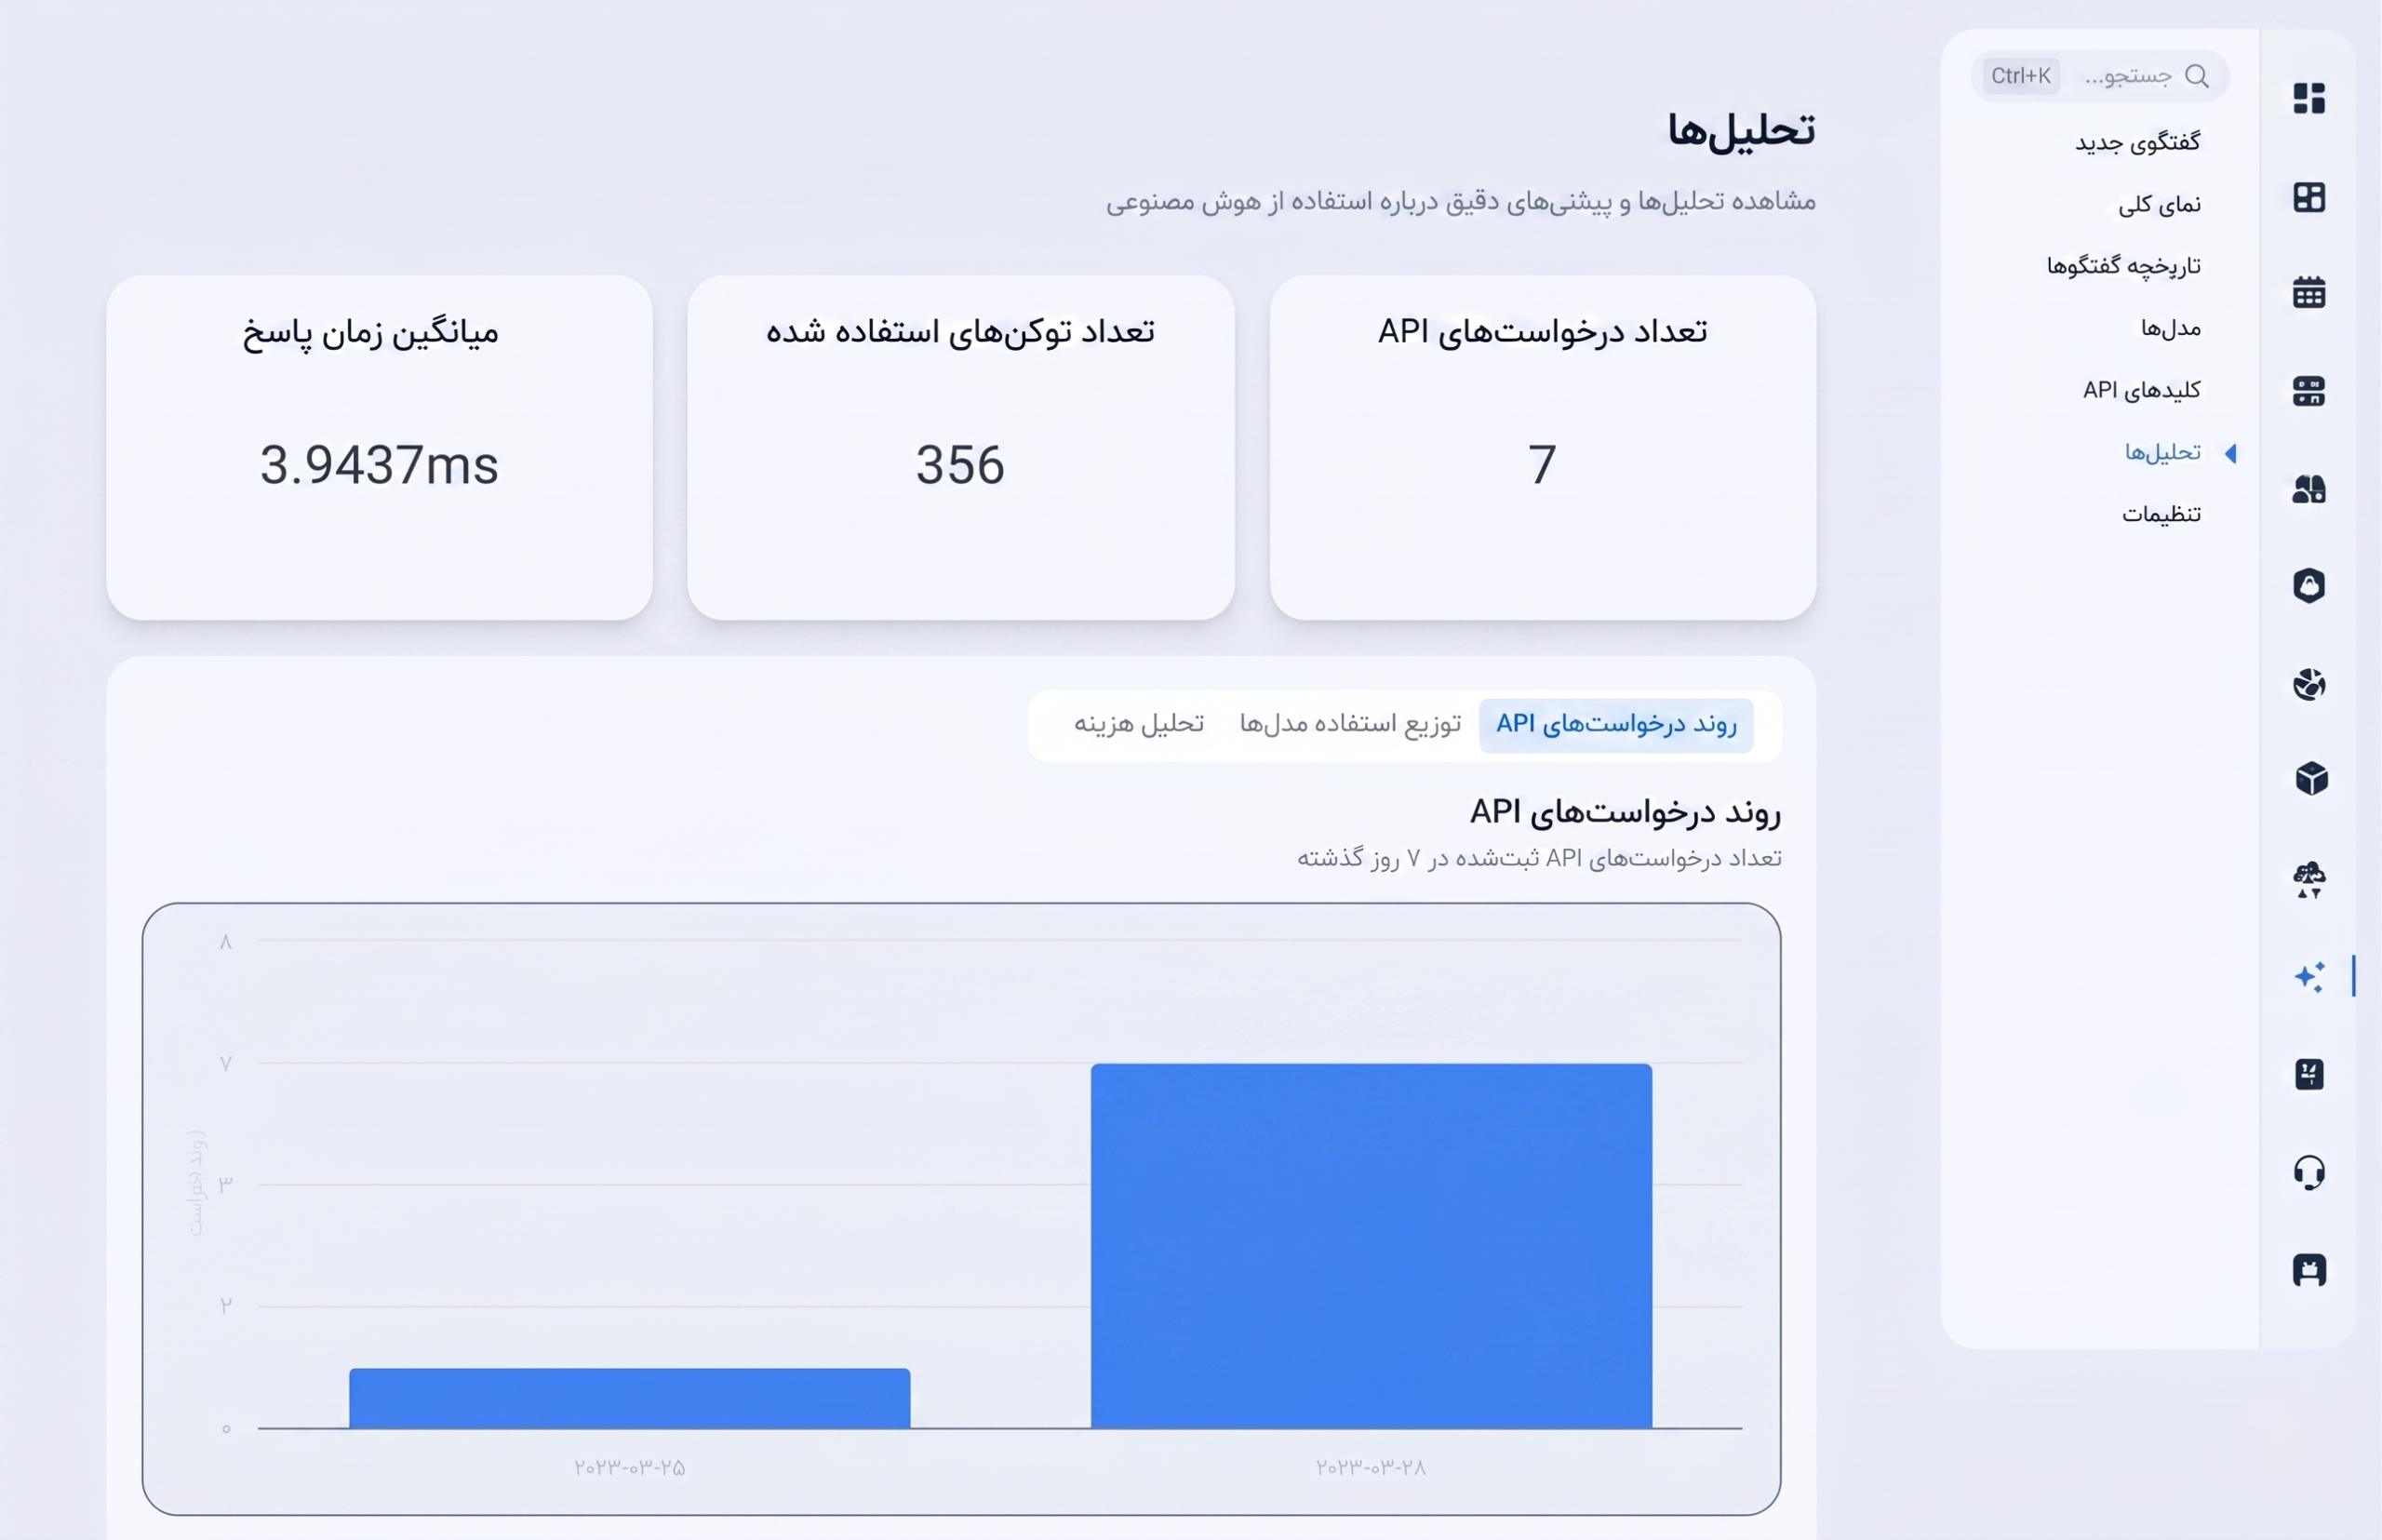
Task: Click the headset support icon
Action: tap(2308, 1172)
